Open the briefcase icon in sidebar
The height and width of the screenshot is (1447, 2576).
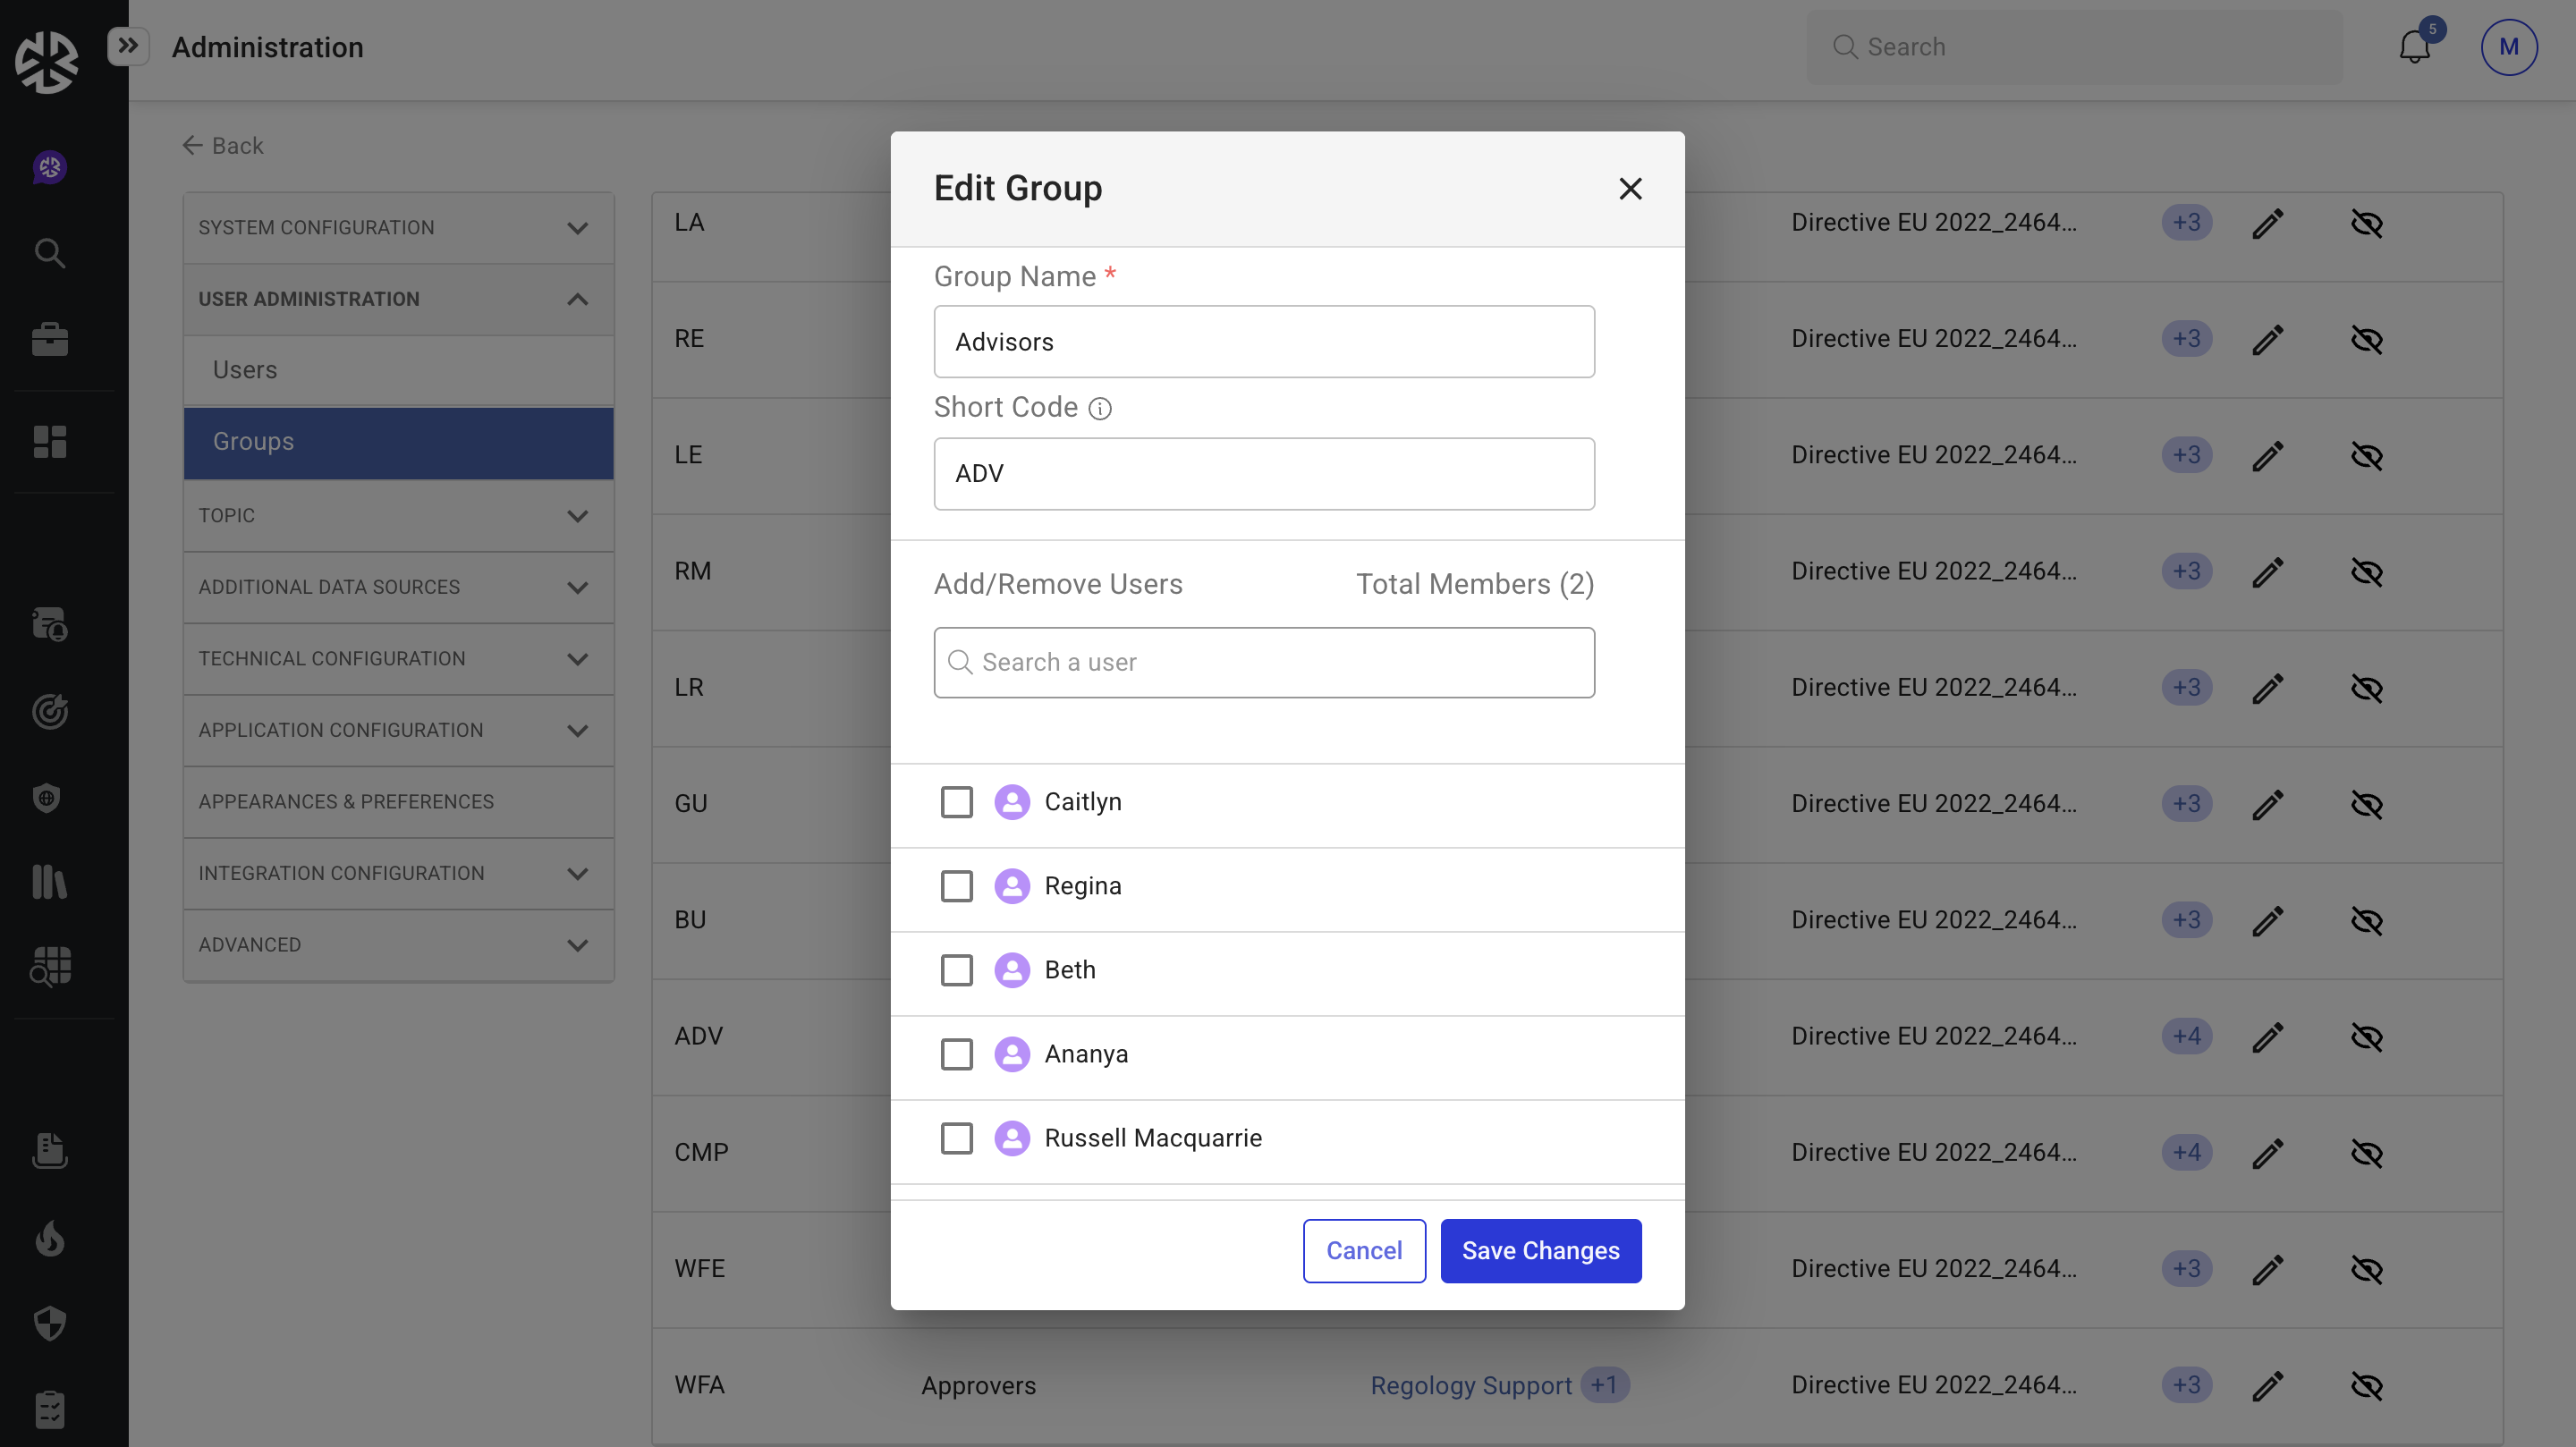coord(49,340)
